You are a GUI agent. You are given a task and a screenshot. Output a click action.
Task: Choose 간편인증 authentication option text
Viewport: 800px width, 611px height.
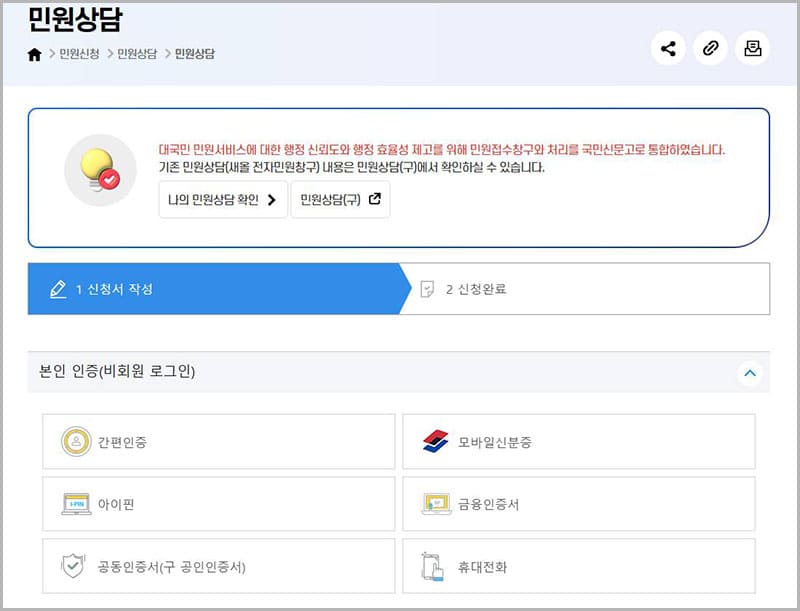tap(122, 441)
